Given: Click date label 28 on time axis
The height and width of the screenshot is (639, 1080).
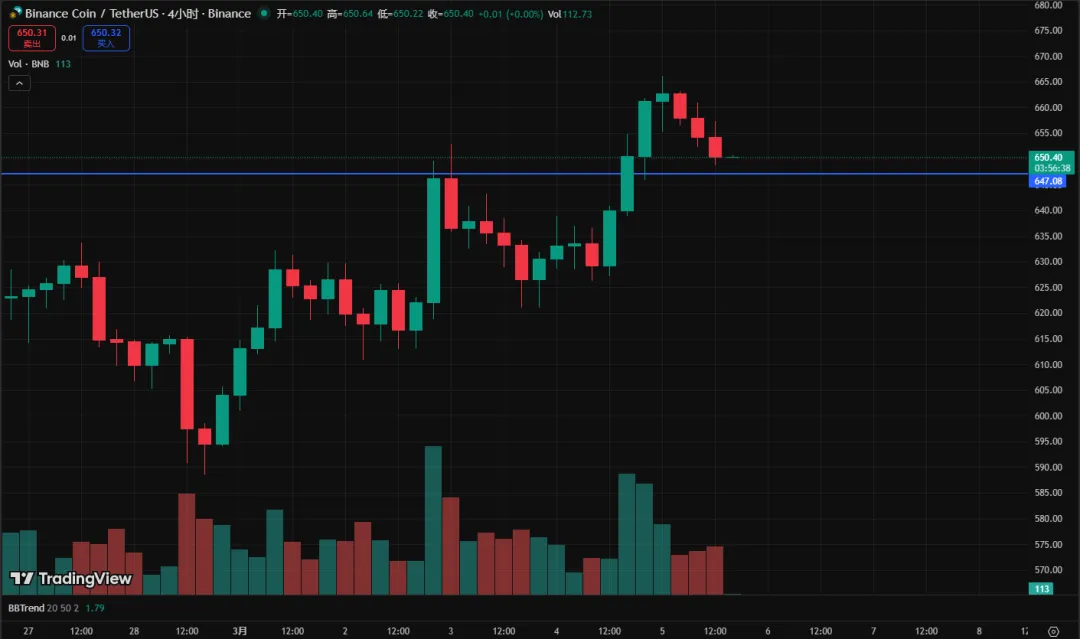Looking at the screenshot, I should pyautogui.click(x=134, y=631).
